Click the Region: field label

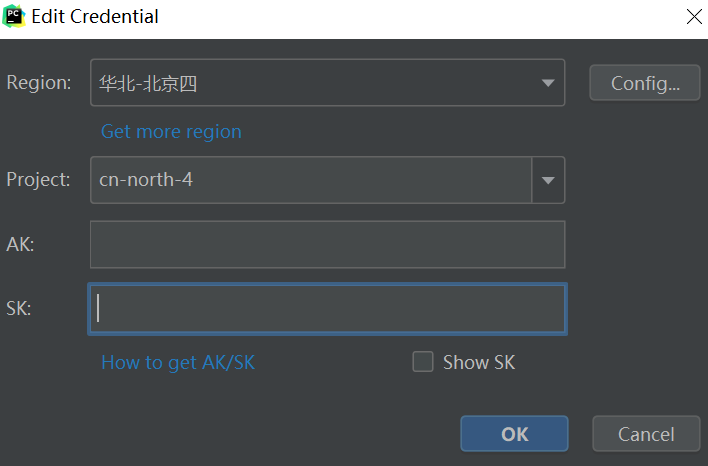pos(39,83)
